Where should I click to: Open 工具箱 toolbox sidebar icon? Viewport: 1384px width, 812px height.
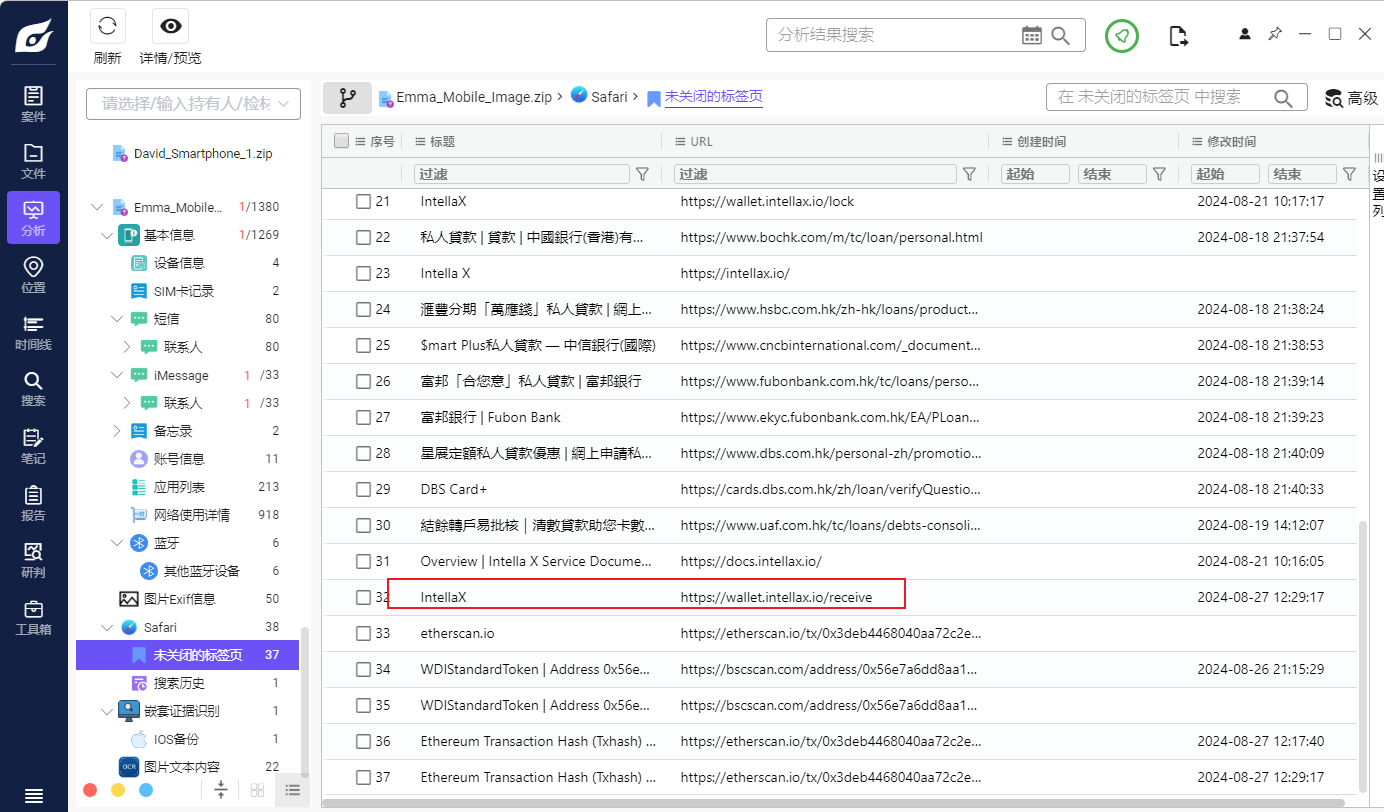pyautogui.click(x=33, y=617)
